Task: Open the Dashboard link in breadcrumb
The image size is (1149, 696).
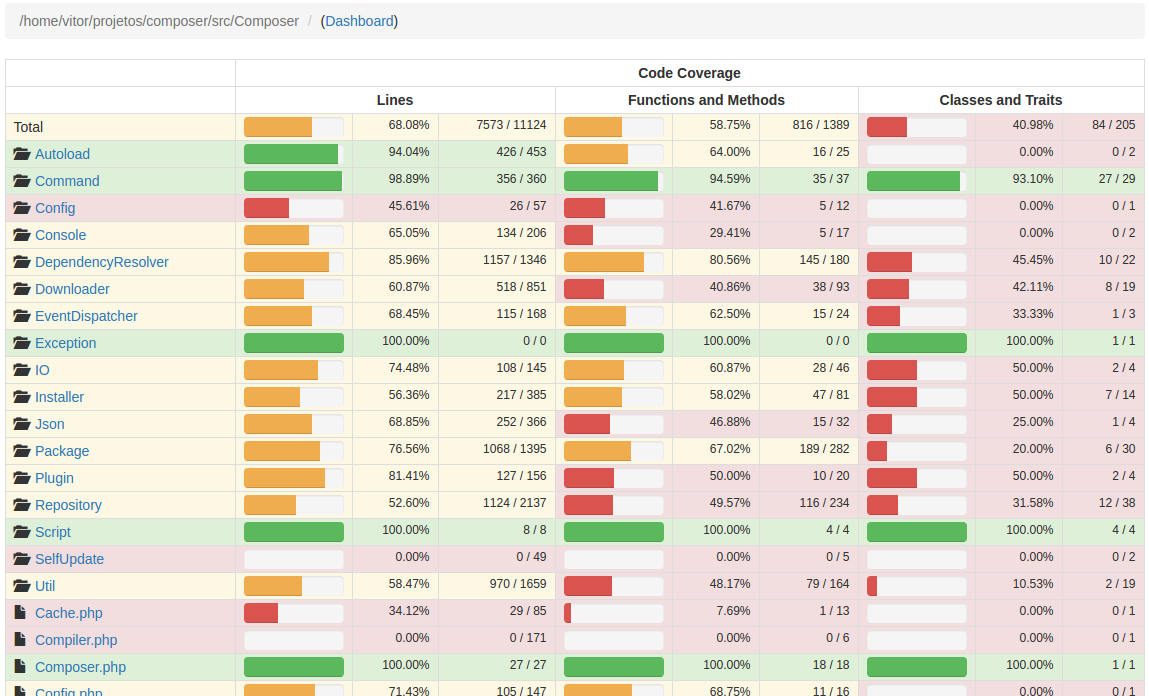Action: click(359, 21)
